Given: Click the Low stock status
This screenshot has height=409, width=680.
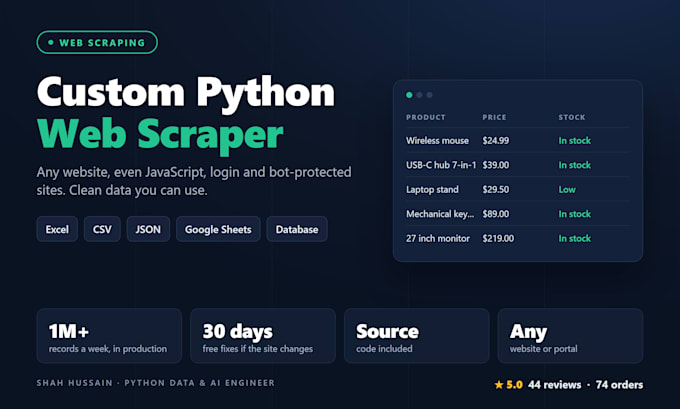Looking at the screenshot, I should click(x=567, y=190).
